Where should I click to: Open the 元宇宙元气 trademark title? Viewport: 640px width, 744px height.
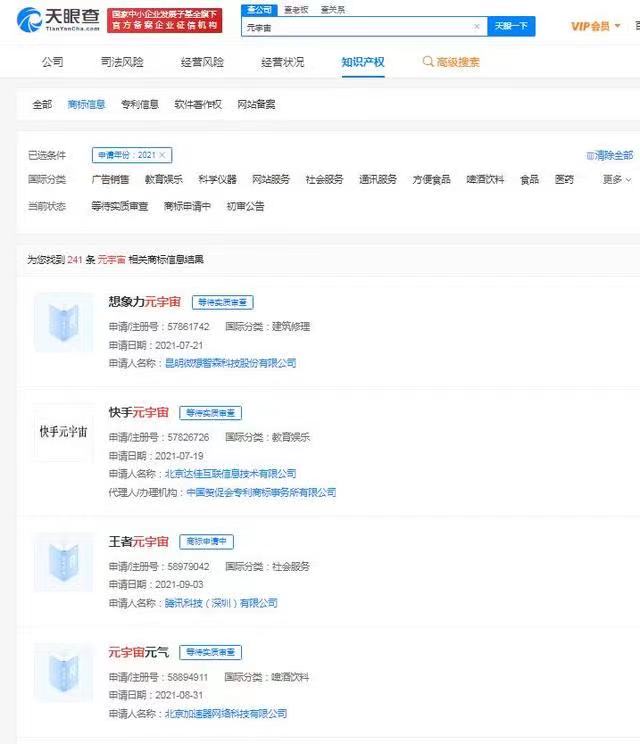coord(139,652)
